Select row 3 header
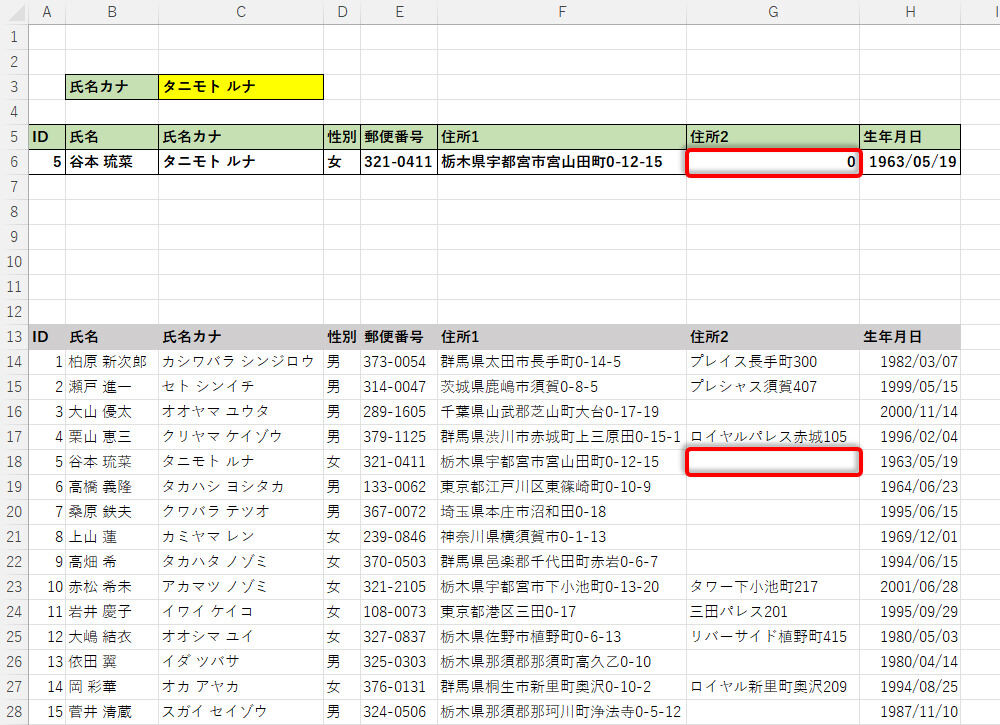Image resolution: width=1000 pixels, height=725 pixels. pos(14,87)
